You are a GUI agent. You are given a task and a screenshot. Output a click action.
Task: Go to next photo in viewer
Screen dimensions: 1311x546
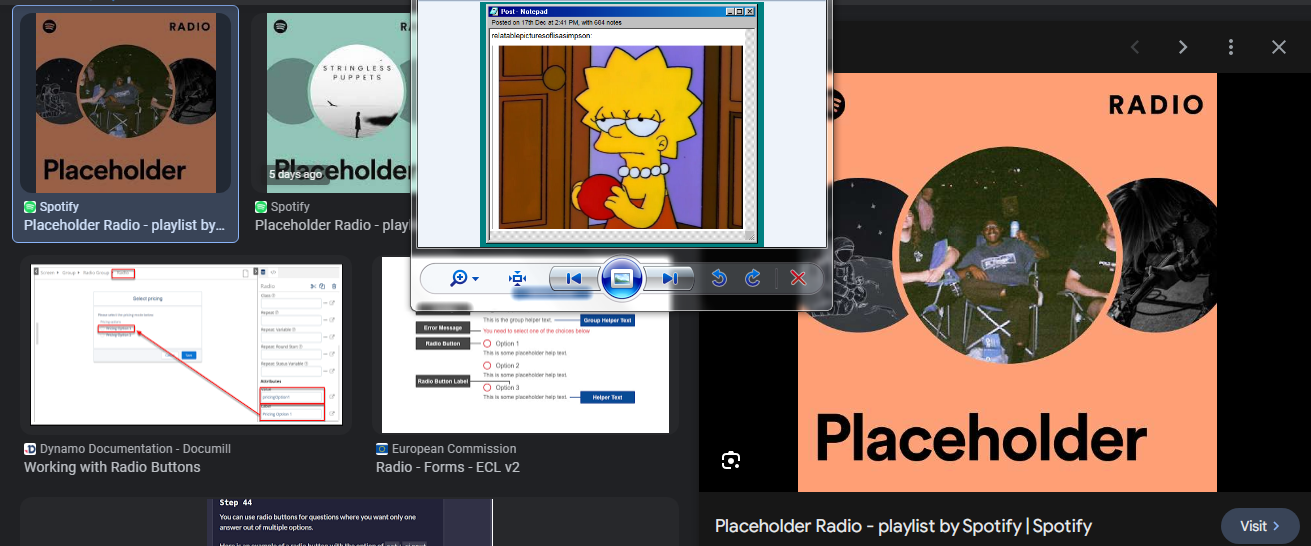click(668, 279)
